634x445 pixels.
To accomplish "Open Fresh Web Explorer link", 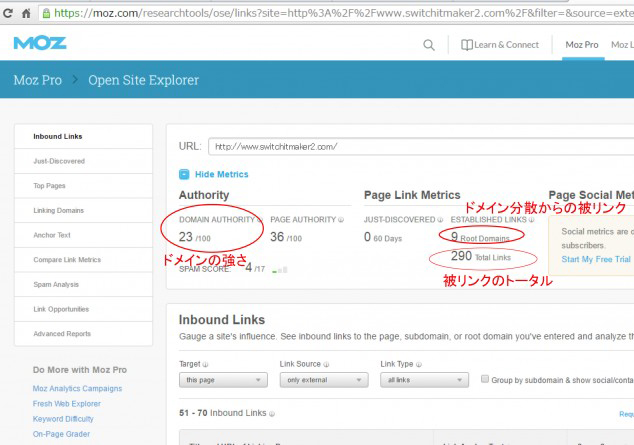I will point(67,404).
